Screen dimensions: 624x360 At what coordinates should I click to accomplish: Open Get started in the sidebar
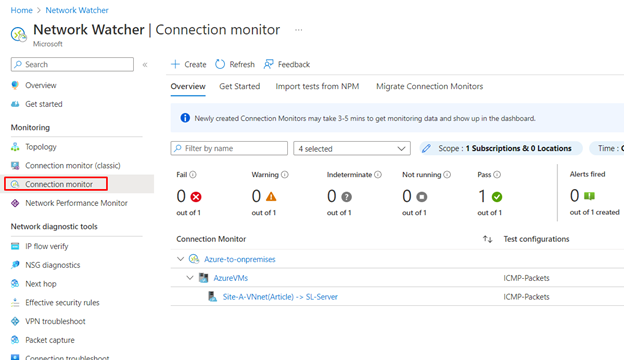[x=43, y=104]
